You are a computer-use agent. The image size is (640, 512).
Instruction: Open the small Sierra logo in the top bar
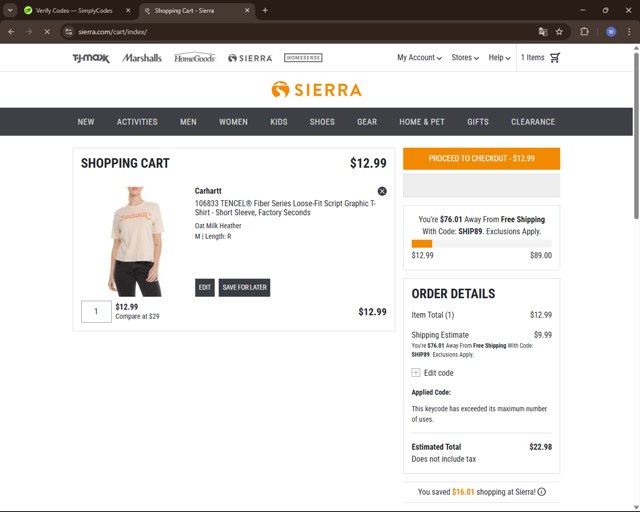(x=250, y=58)
